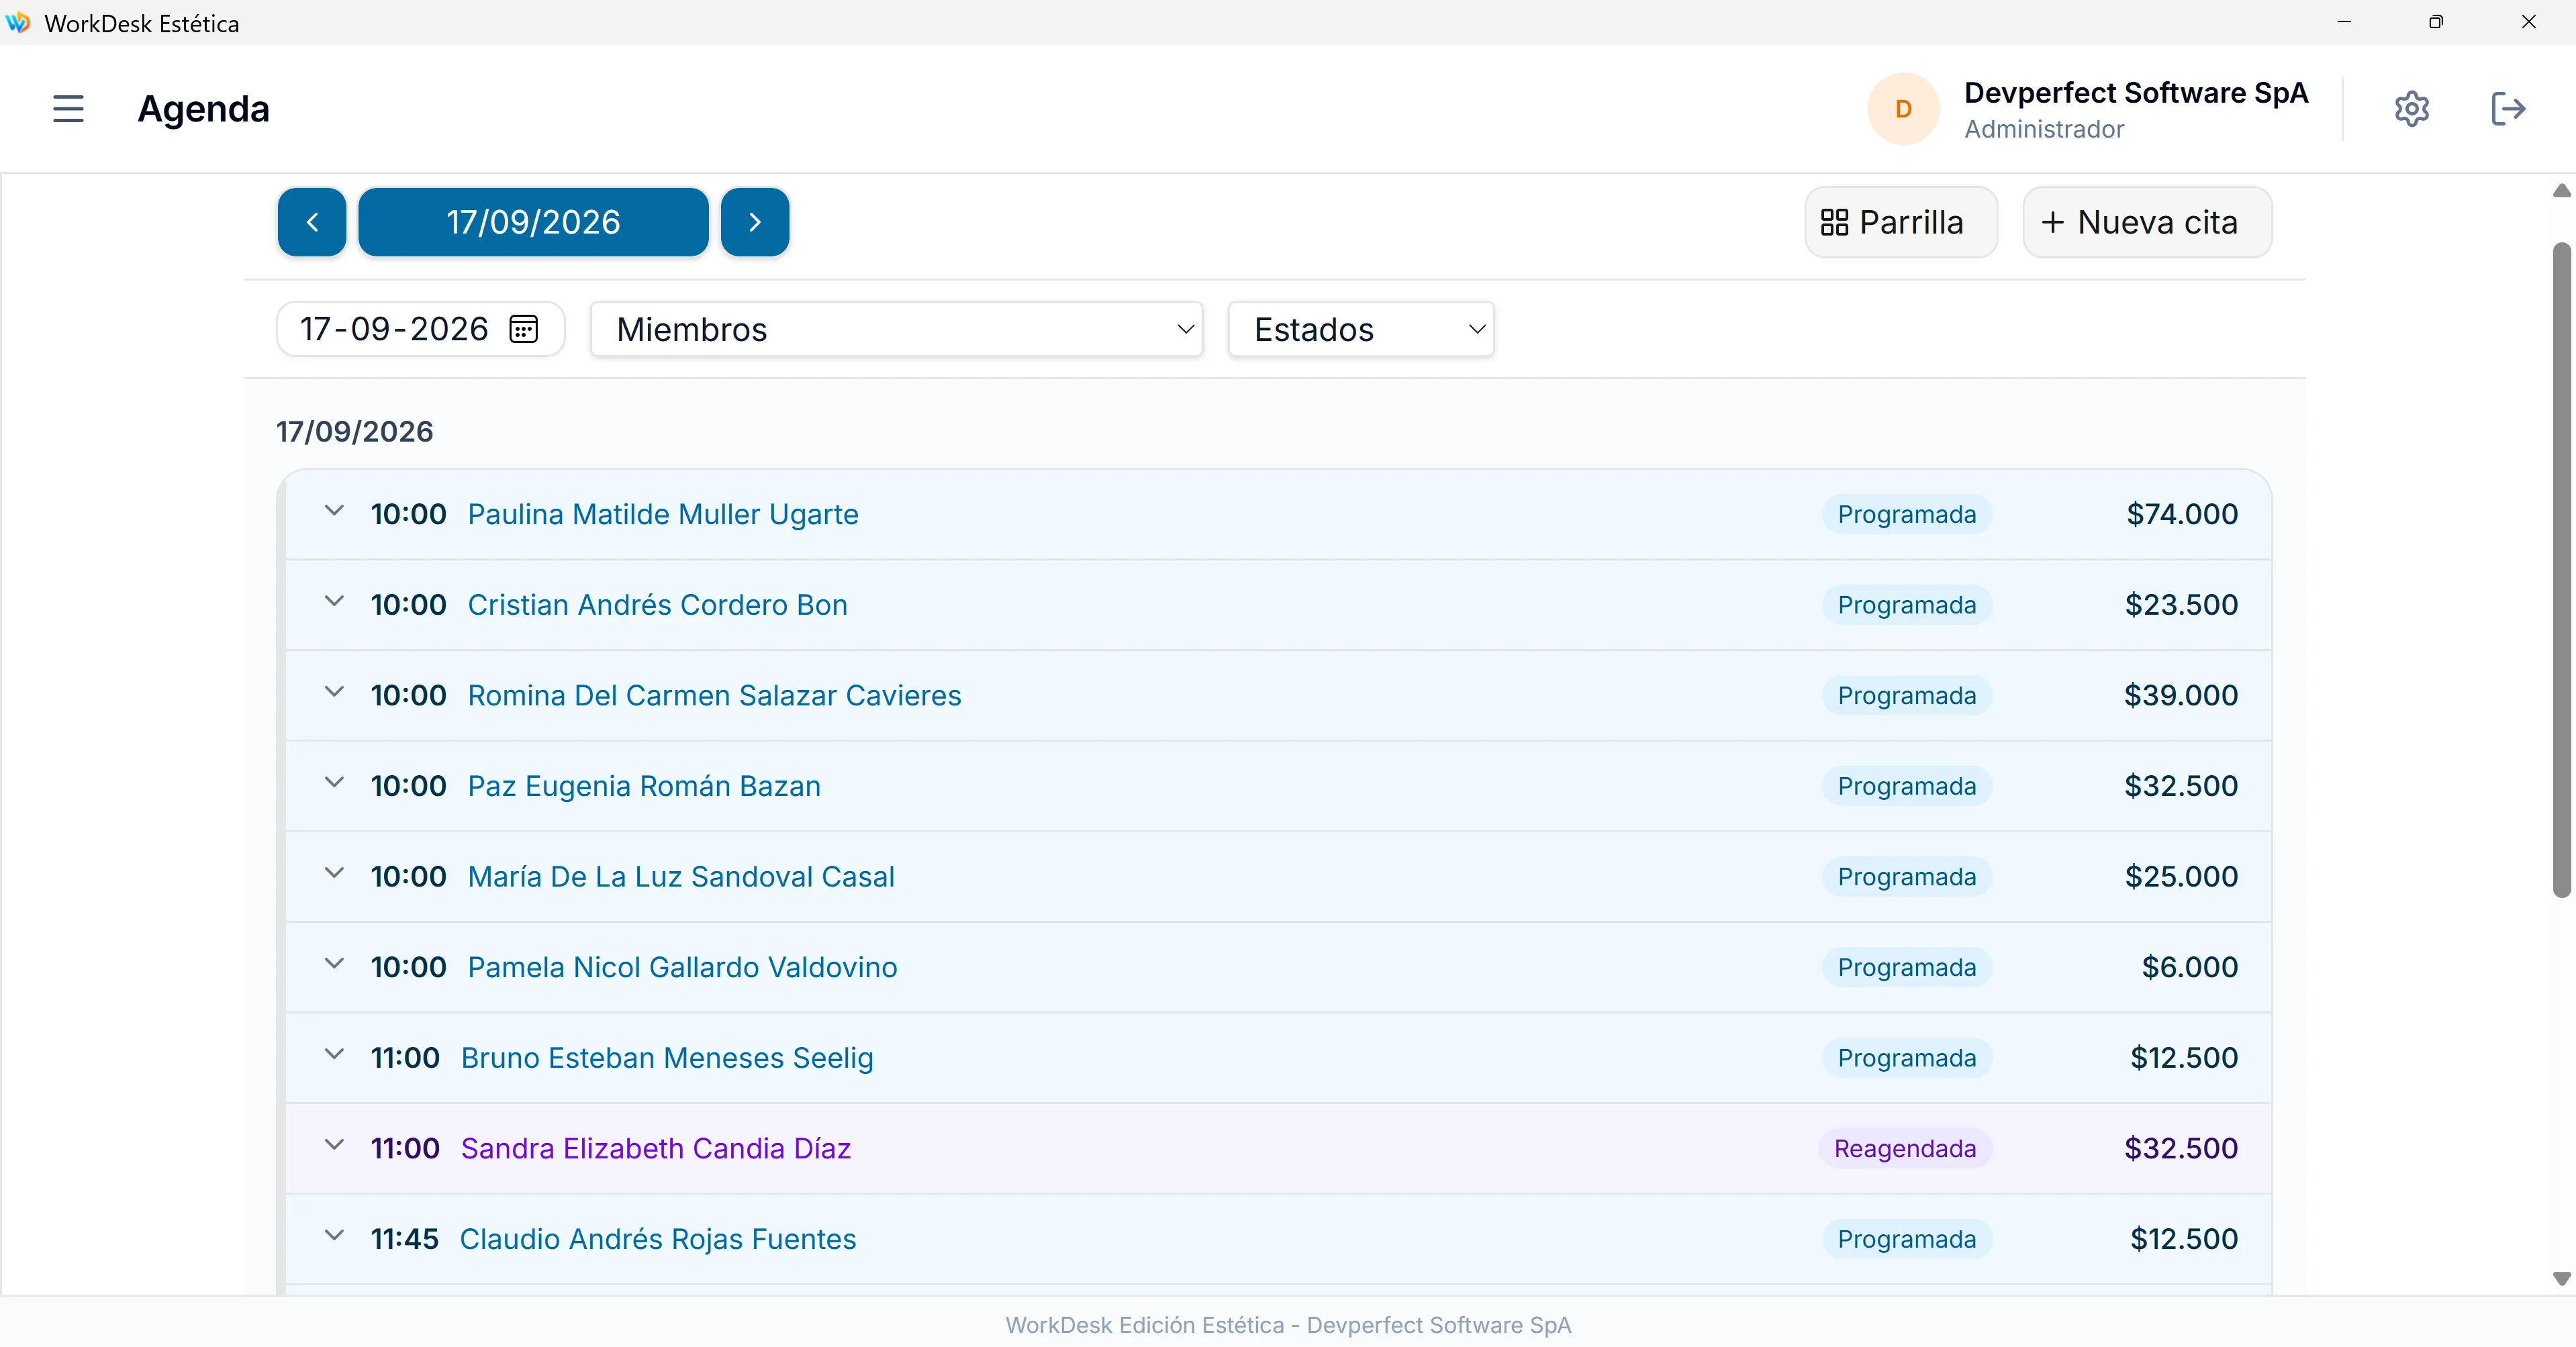Open settings via the gear icon
Viewport: 2576px width, 1347px height.
[x=2411, y=108]
